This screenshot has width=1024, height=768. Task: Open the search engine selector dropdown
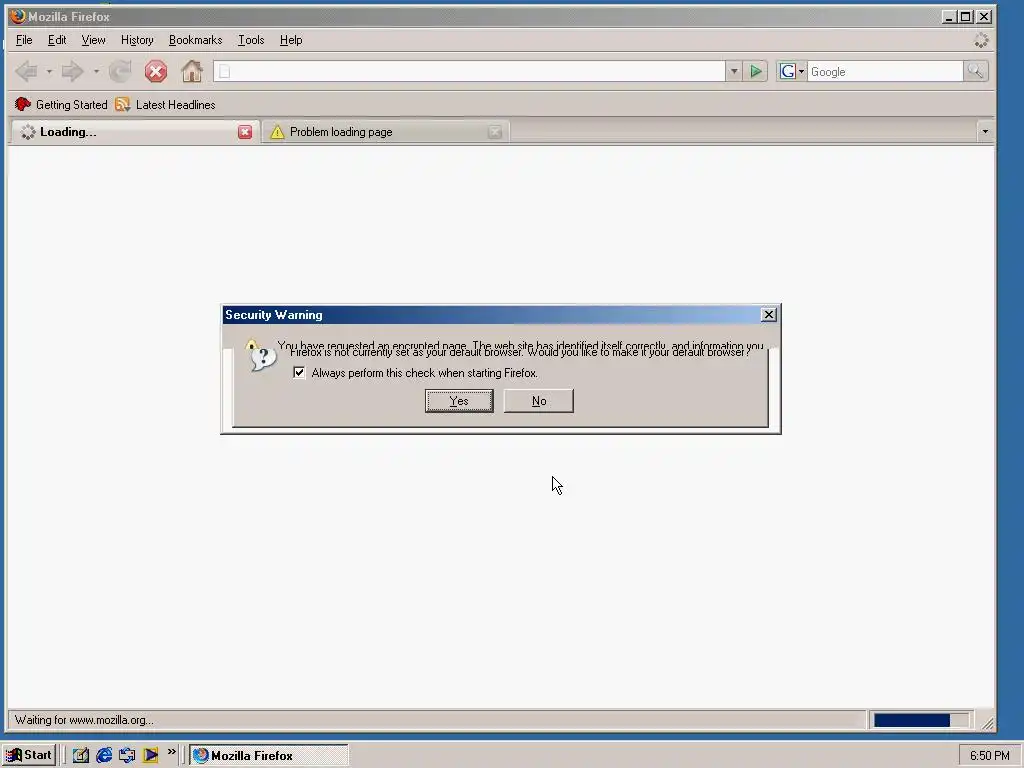(x=792, y=71)
